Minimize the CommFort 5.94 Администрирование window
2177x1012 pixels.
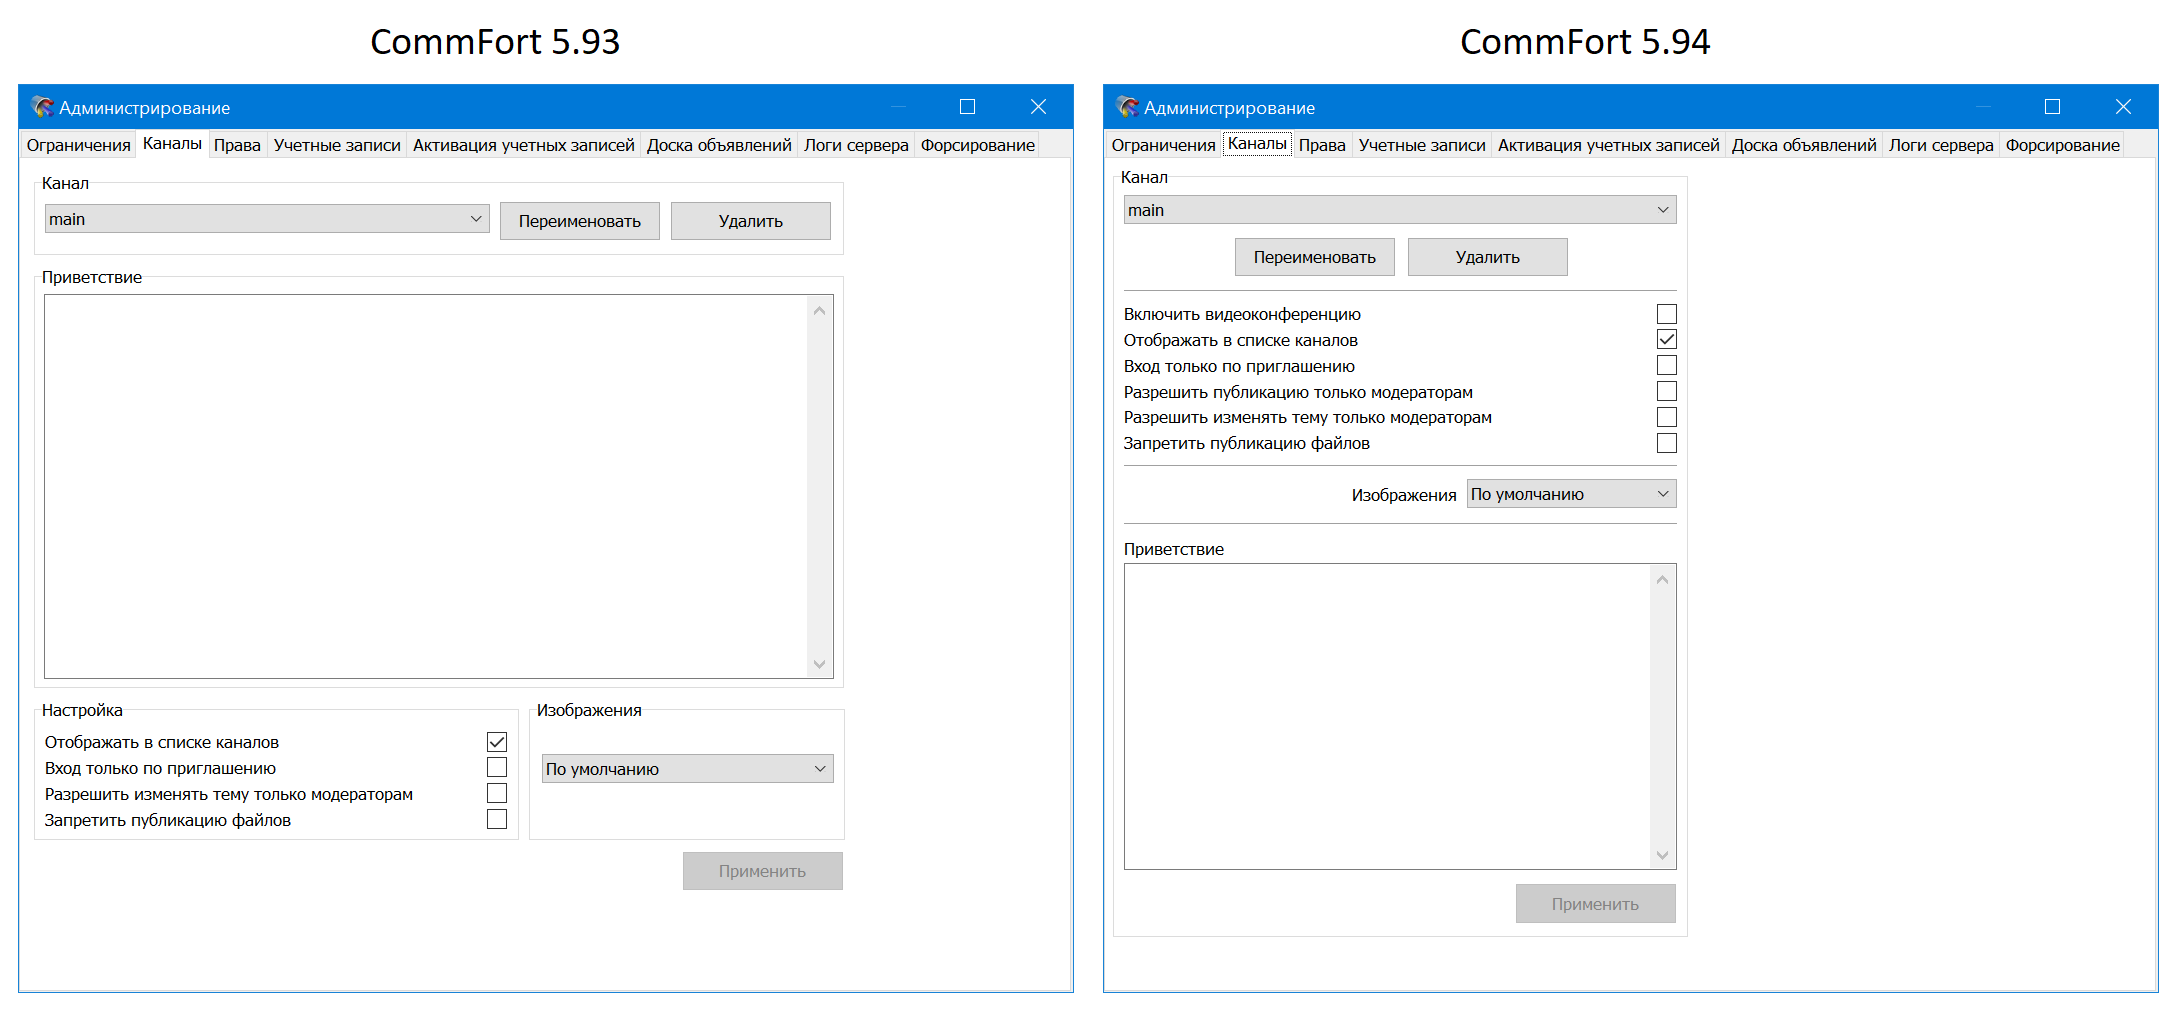[x=1983, y=107]
